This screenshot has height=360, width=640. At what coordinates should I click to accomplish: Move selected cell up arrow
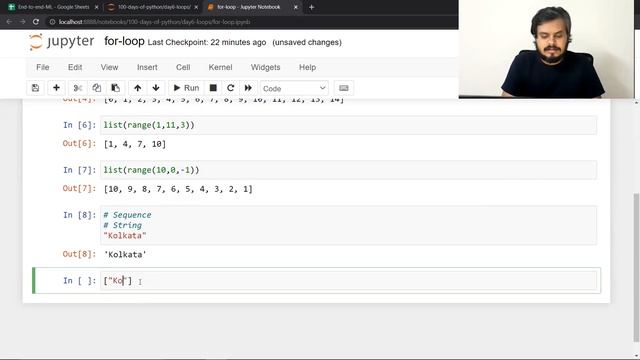pyautogui.click(x=138, y=88)
